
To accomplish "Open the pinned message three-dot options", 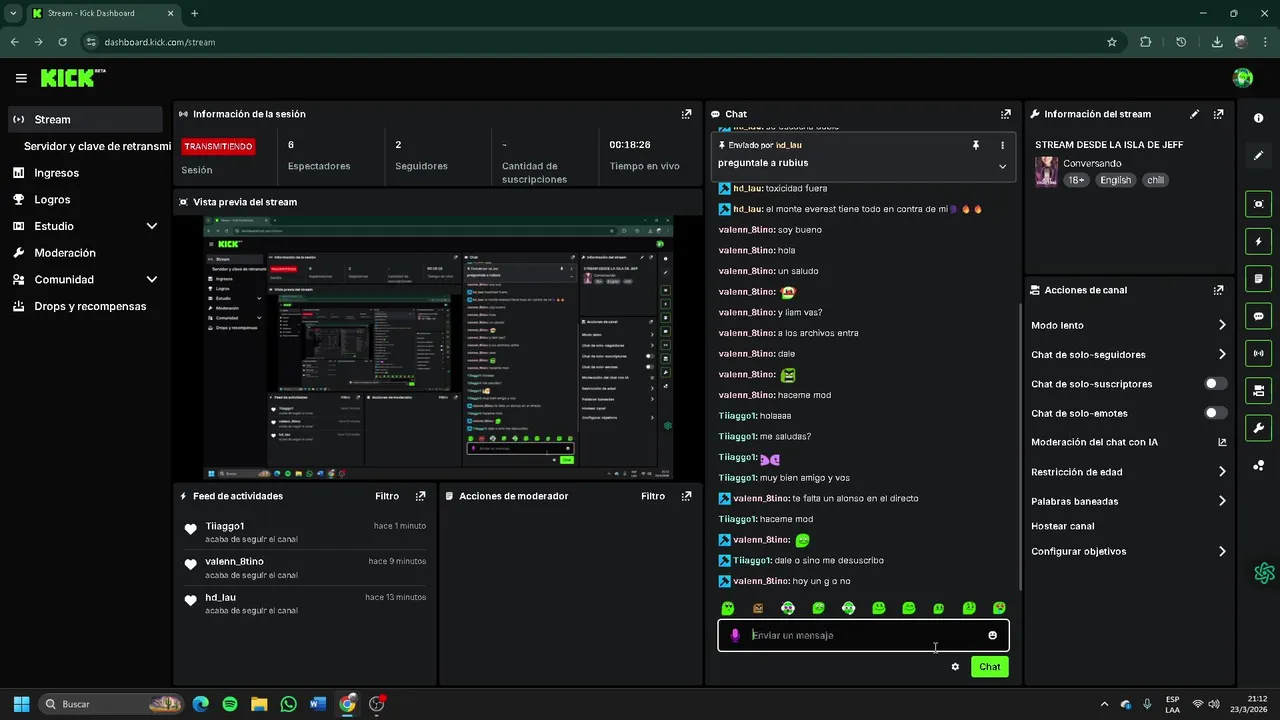I will (1002, 145).
